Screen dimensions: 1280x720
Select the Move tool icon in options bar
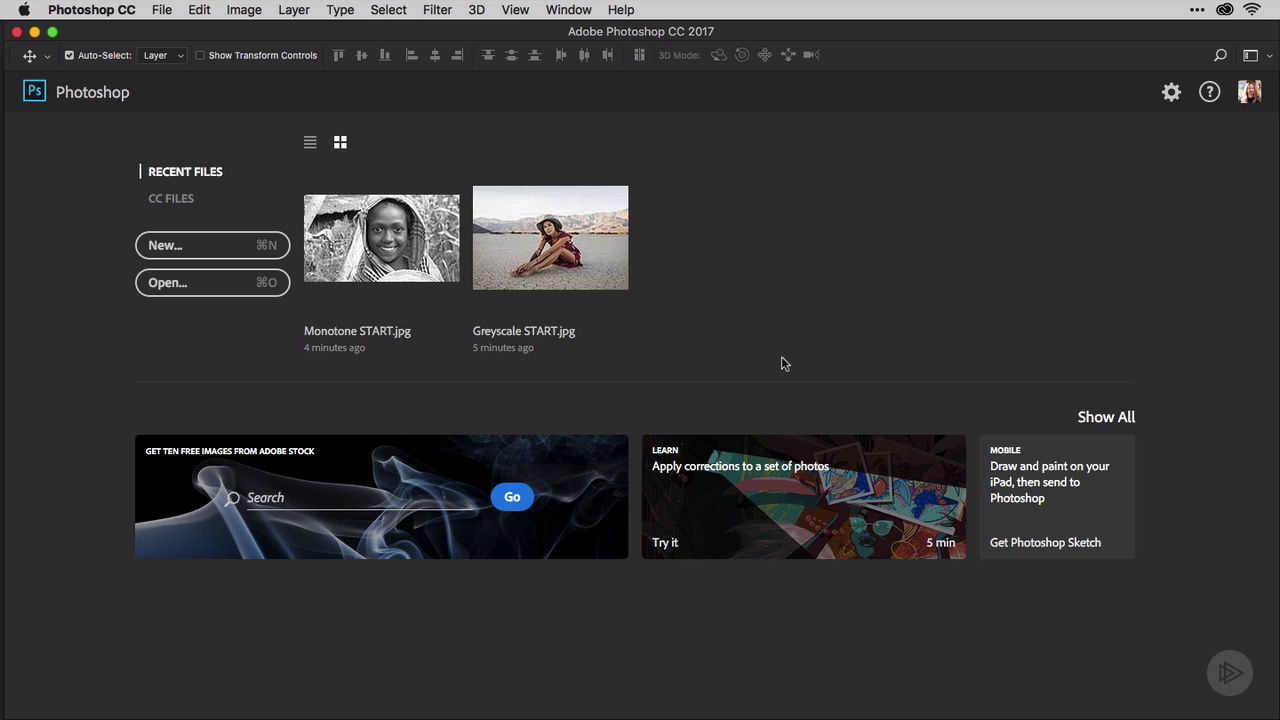coord(29,56)
